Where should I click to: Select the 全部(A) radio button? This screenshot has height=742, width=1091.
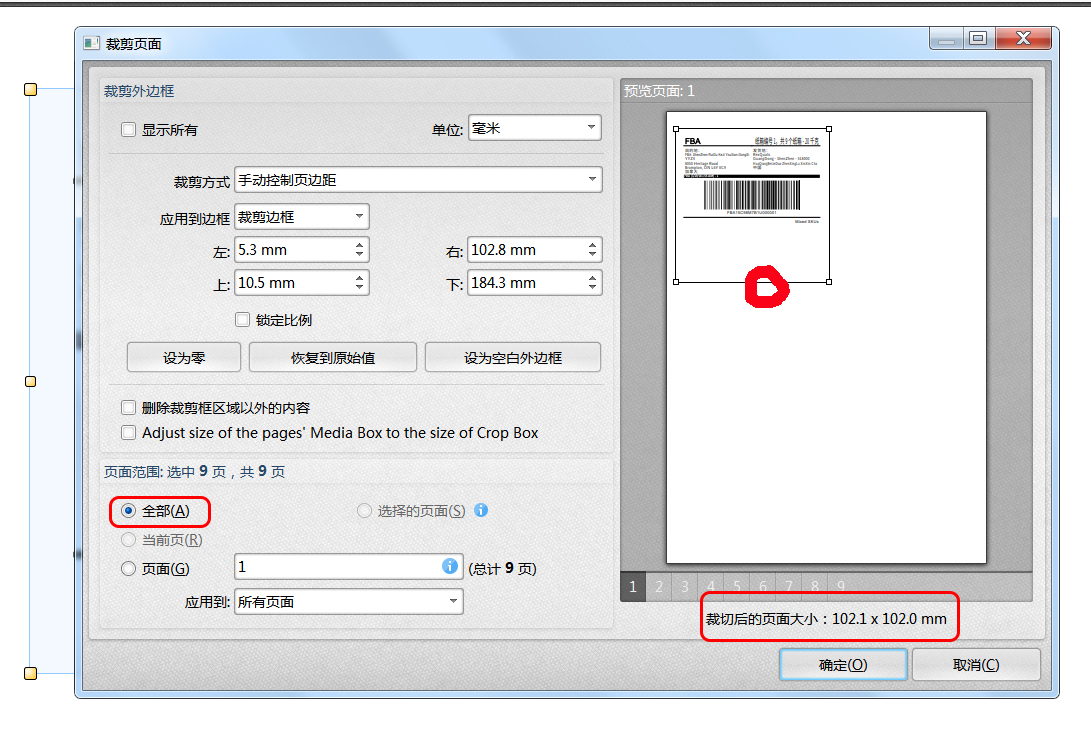[x=128, y=511]
